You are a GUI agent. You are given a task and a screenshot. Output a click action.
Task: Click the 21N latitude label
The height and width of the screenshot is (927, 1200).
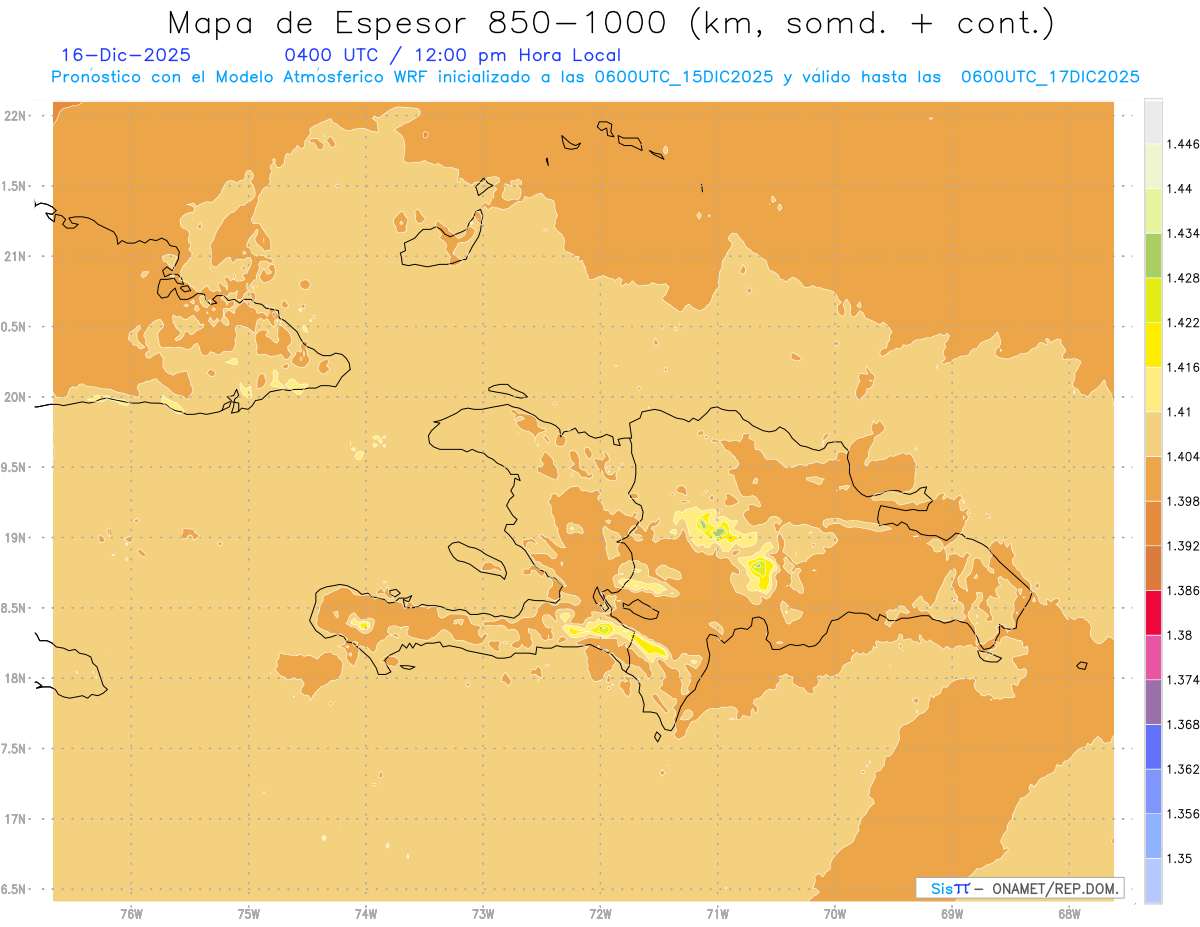click(17, 256)
